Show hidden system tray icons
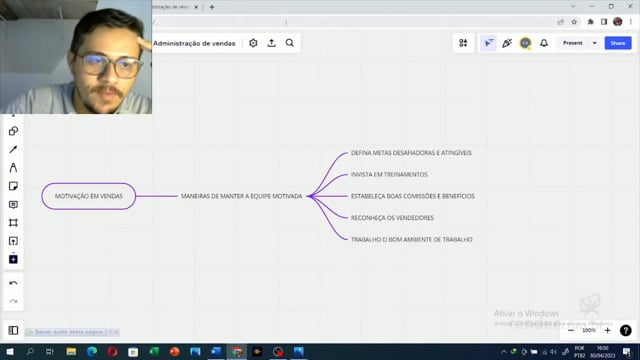Viewport: 640px width, 360px height. tap(504, 351)
